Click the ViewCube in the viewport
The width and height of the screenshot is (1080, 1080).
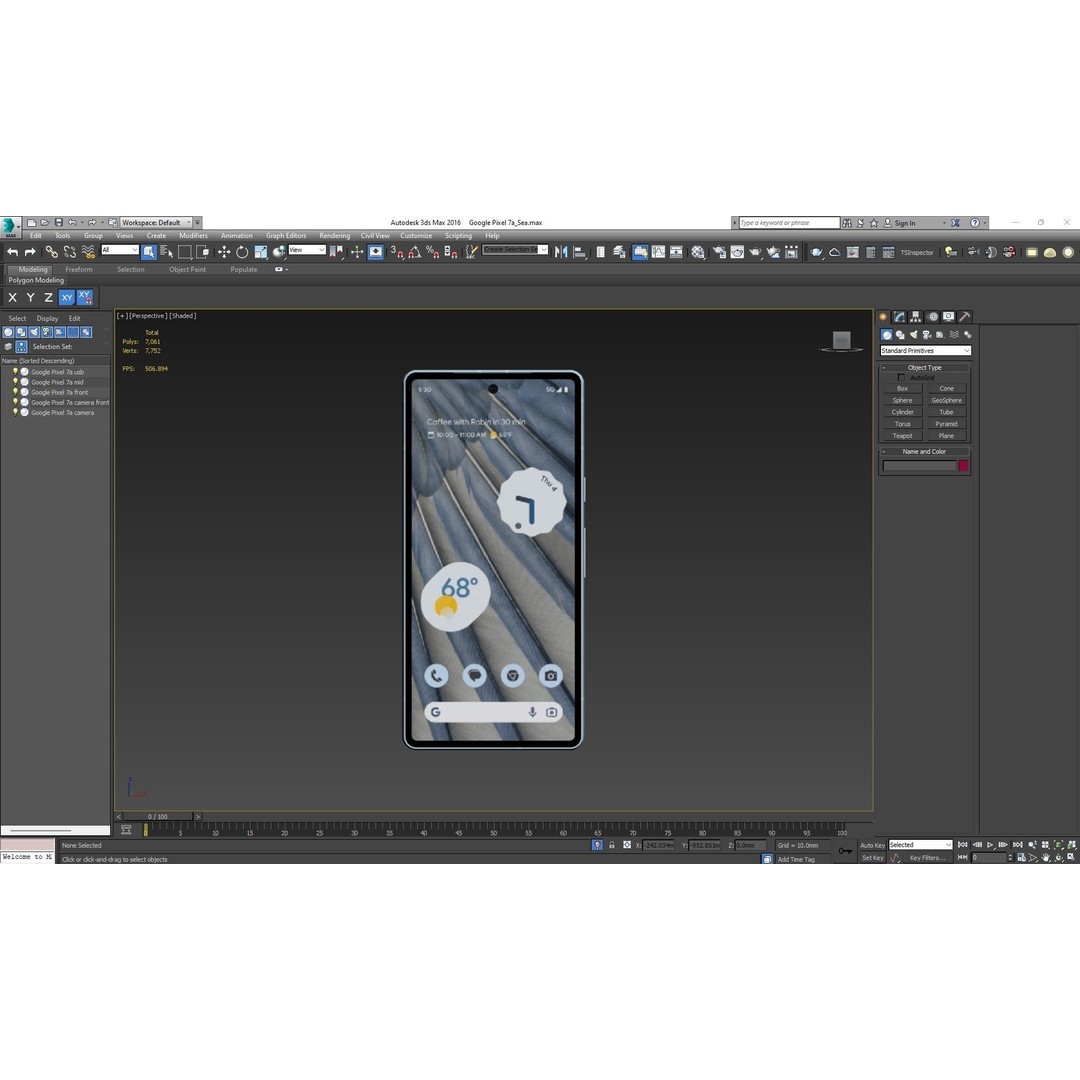pyautogui.click(x=841, y=340)
